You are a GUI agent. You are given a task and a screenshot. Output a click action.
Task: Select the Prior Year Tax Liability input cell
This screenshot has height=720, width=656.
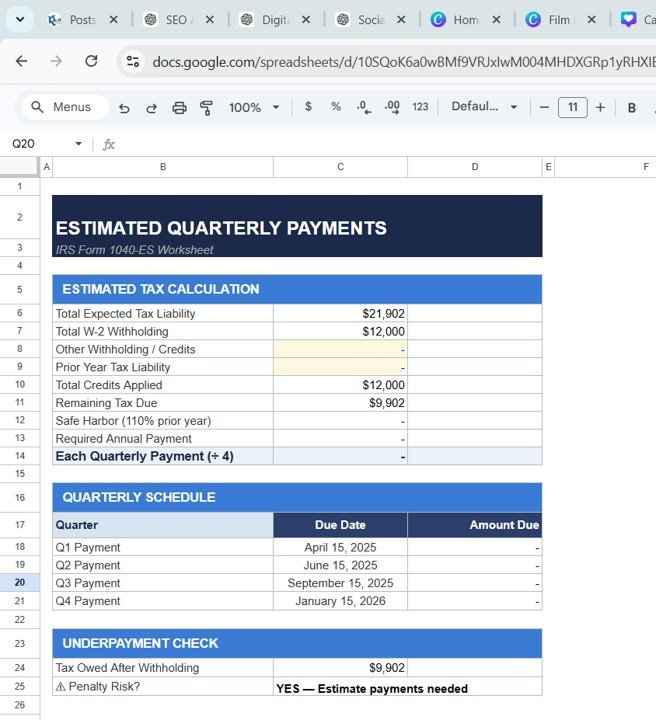[x=340, y=367]
